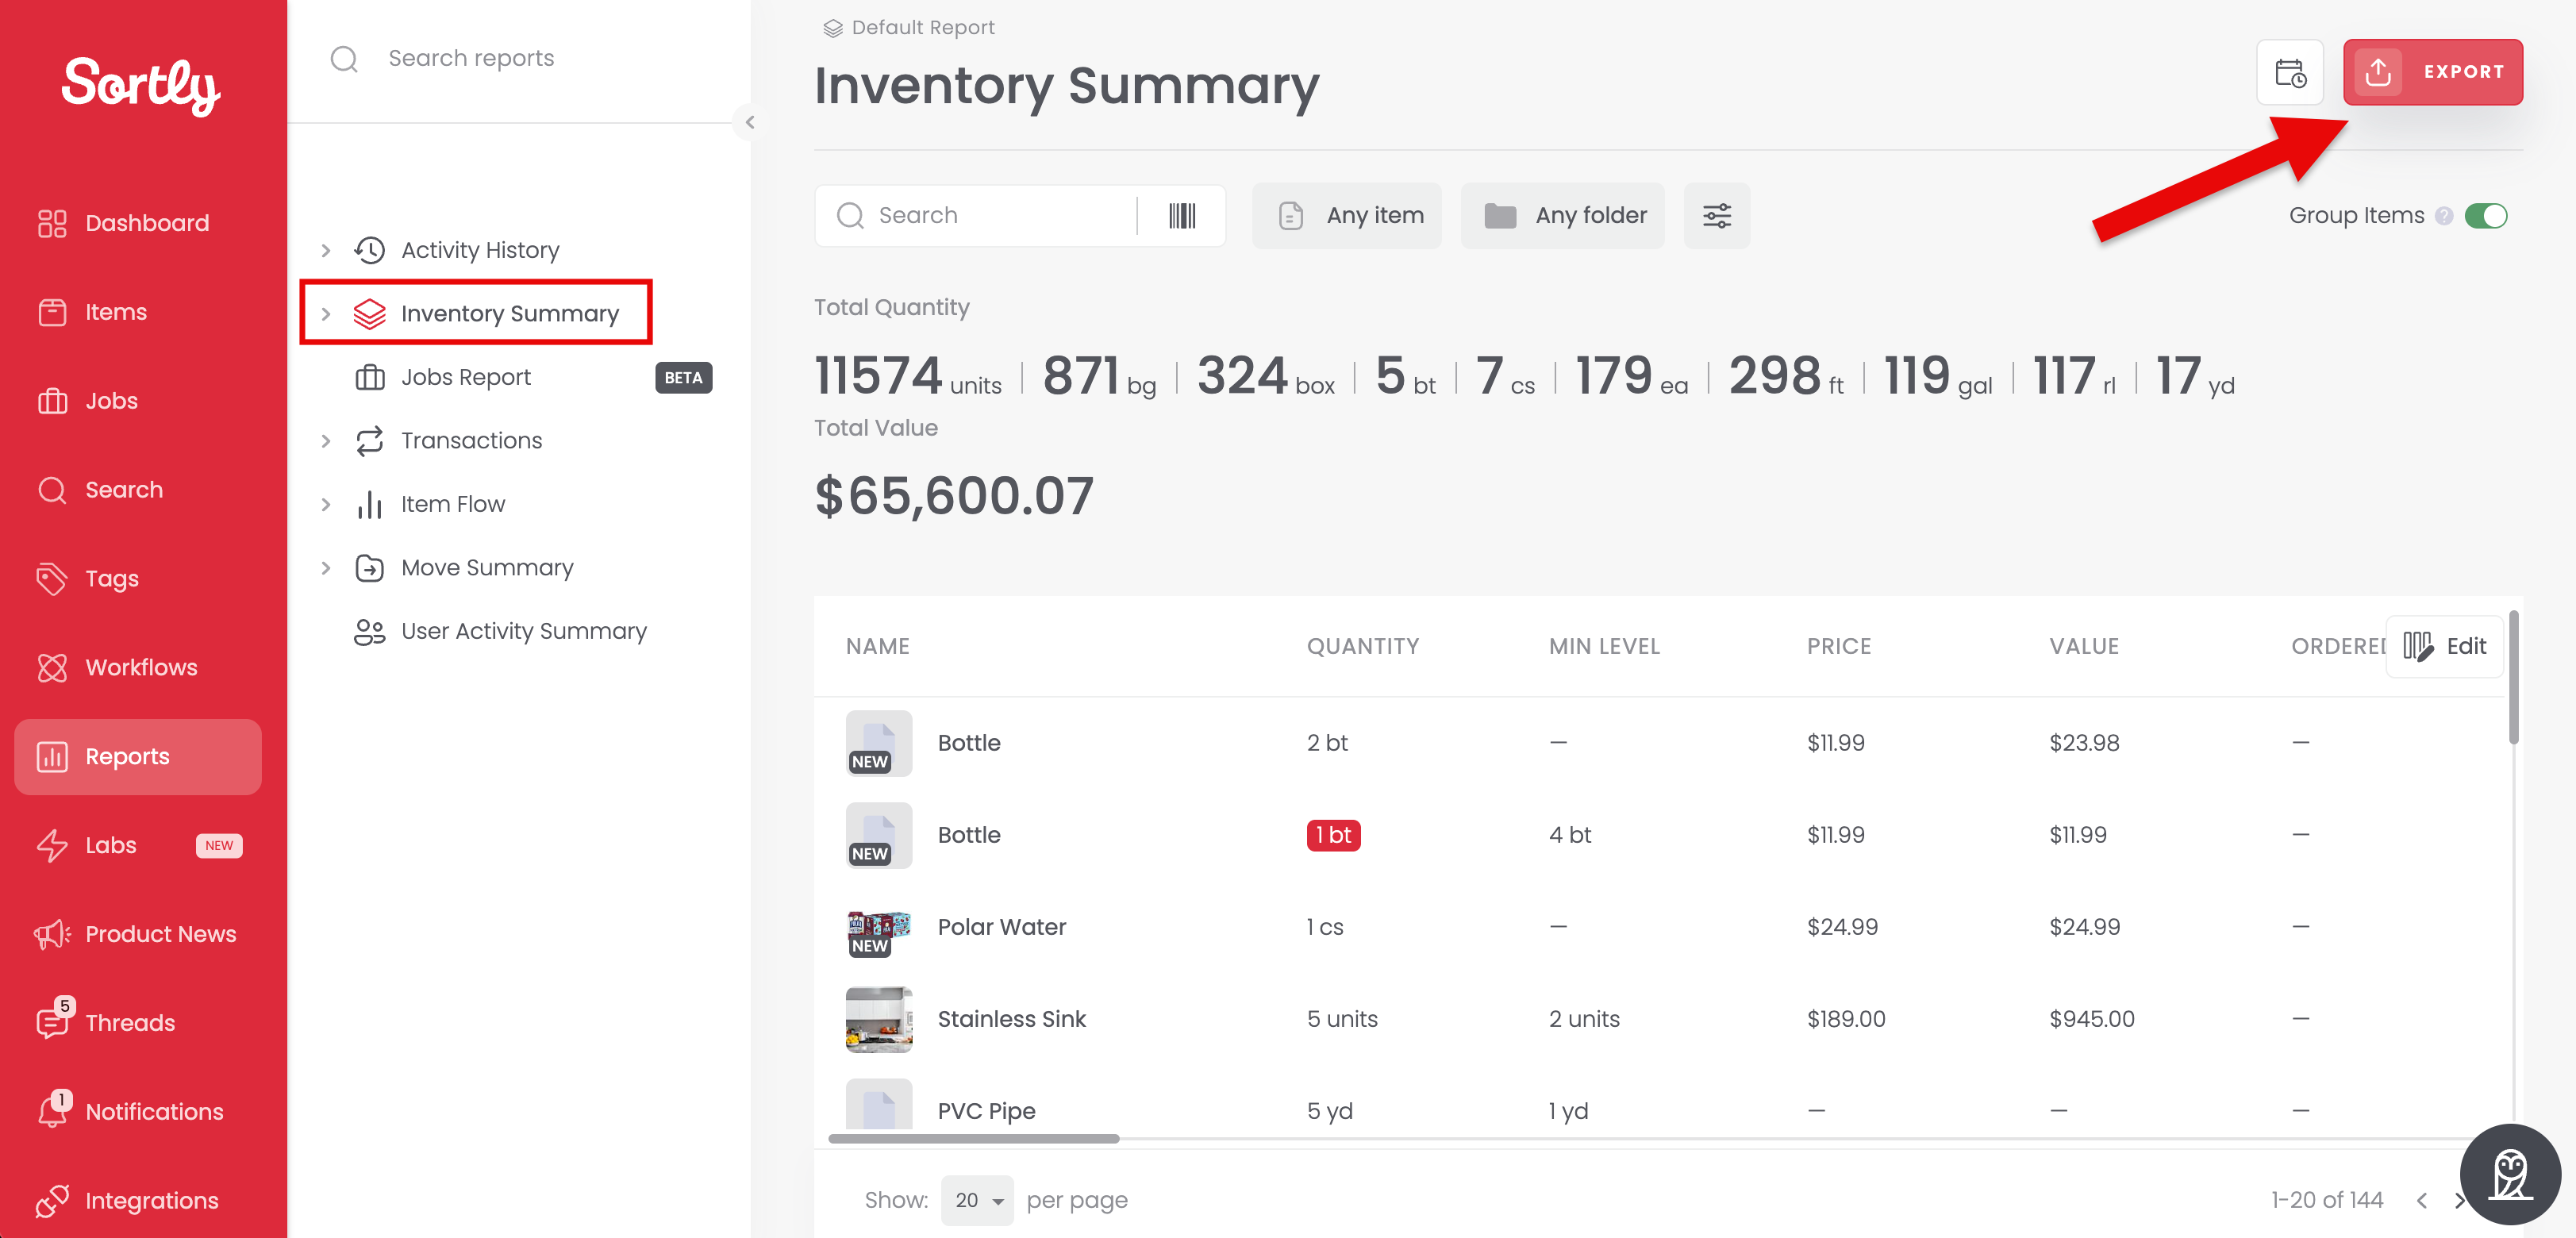The image size is (2576, 1238).
Task: Toggle the Group Items switch
Action: [x=2486, y=216]
